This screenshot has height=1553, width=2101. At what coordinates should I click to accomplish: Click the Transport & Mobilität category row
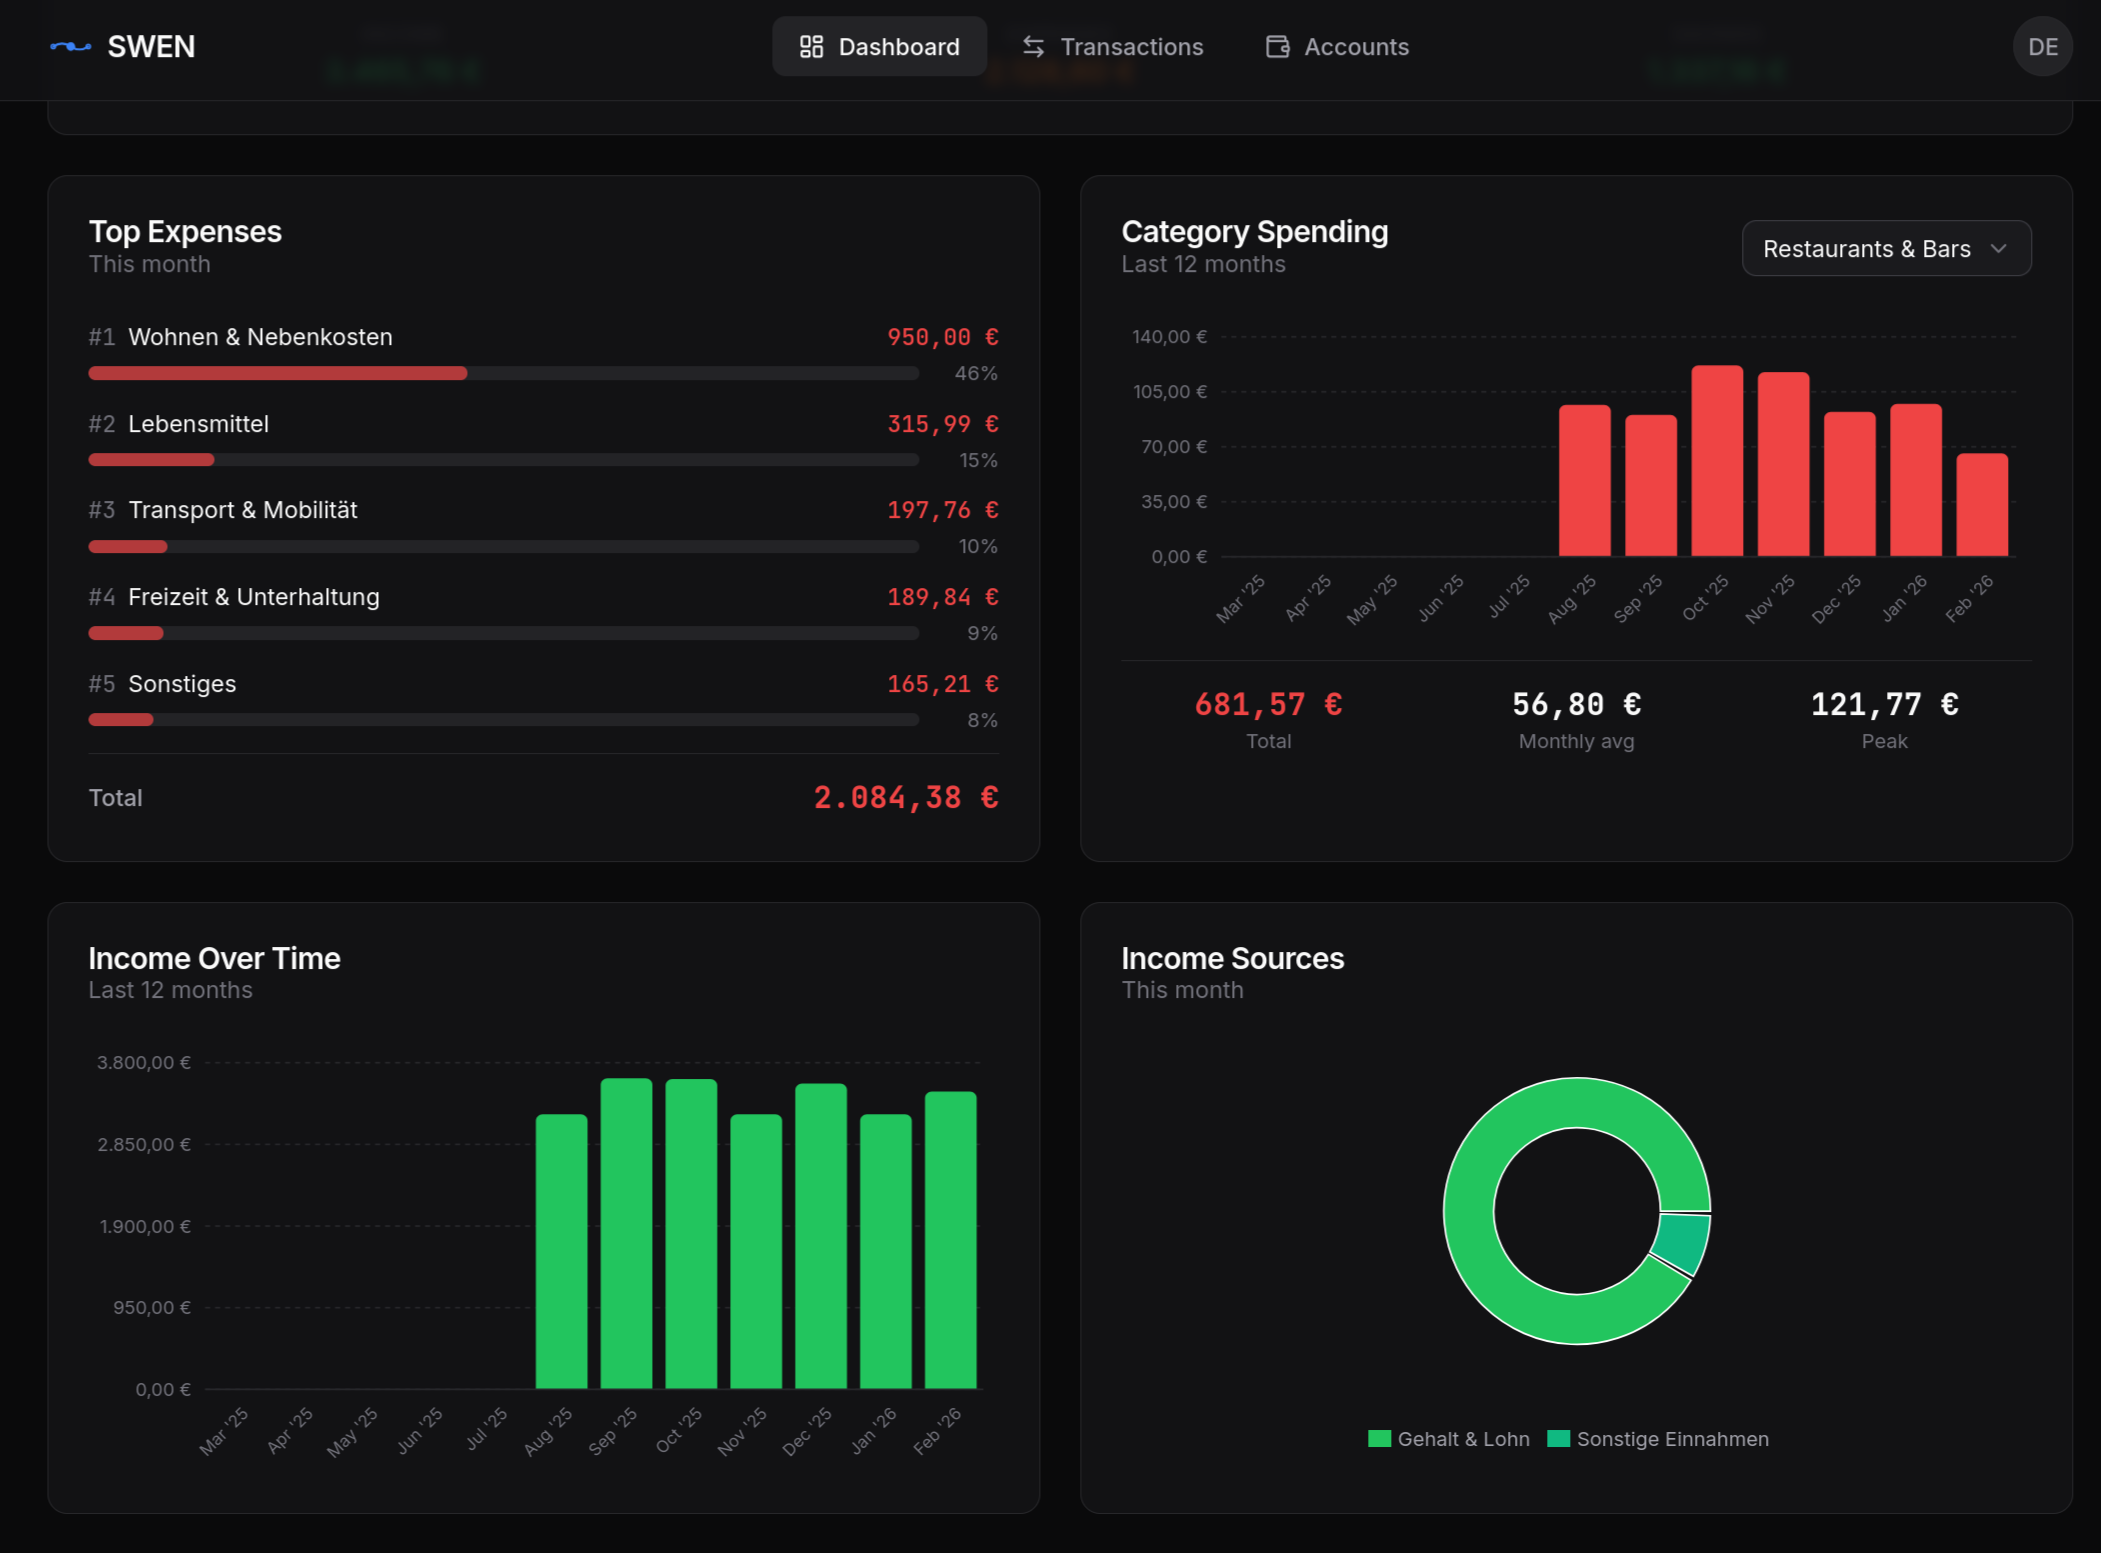243,509
